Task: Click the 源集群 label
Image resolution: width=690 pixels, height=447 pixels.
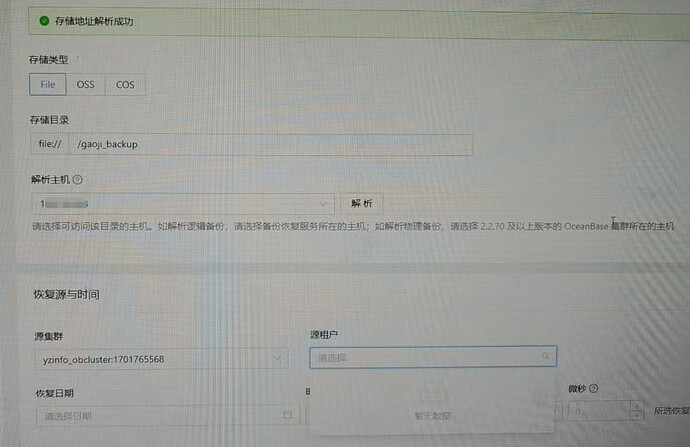Action: click(48, 337)
